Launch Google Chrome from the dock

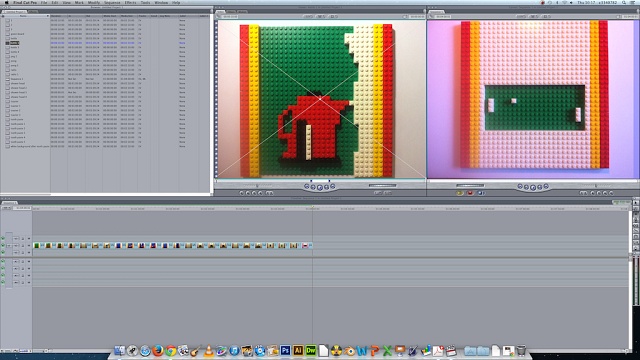click(x=171, y=351)
